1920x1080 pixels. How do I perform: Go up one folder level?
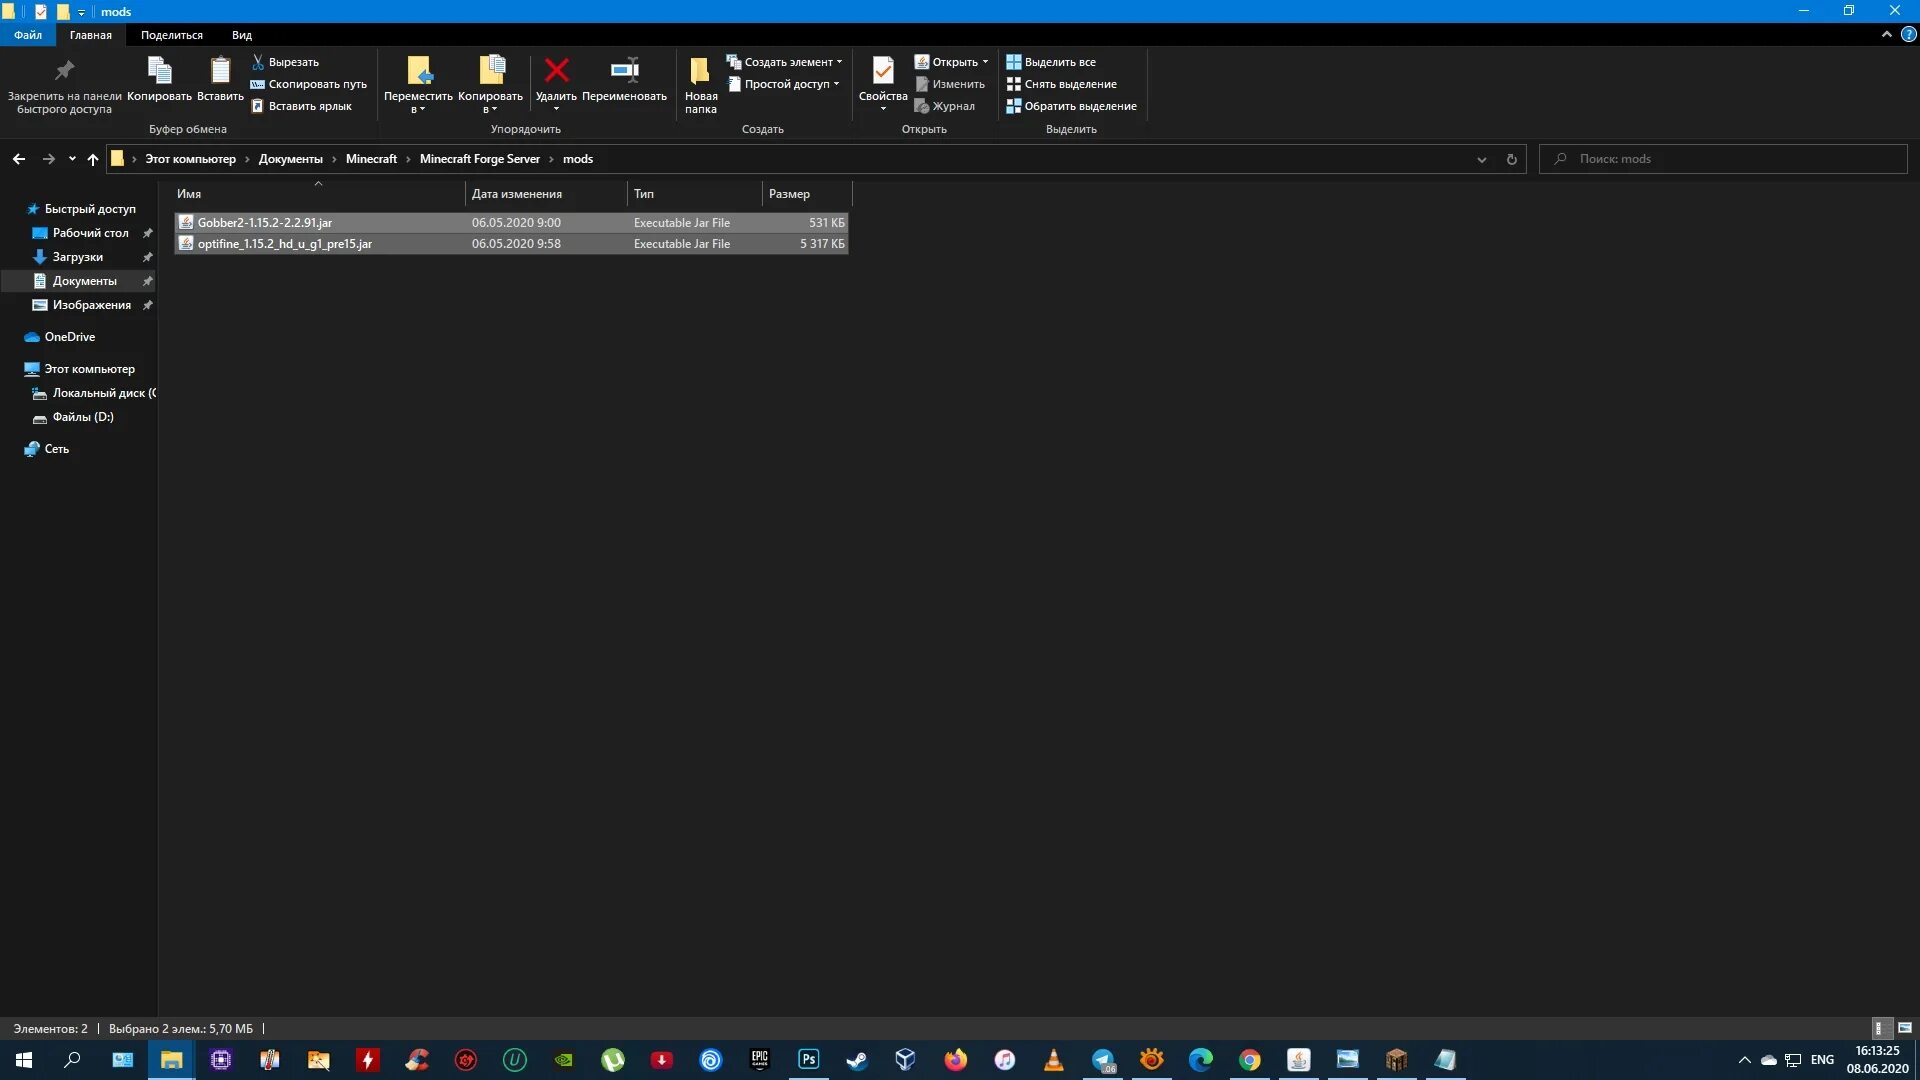click(93, 159)
